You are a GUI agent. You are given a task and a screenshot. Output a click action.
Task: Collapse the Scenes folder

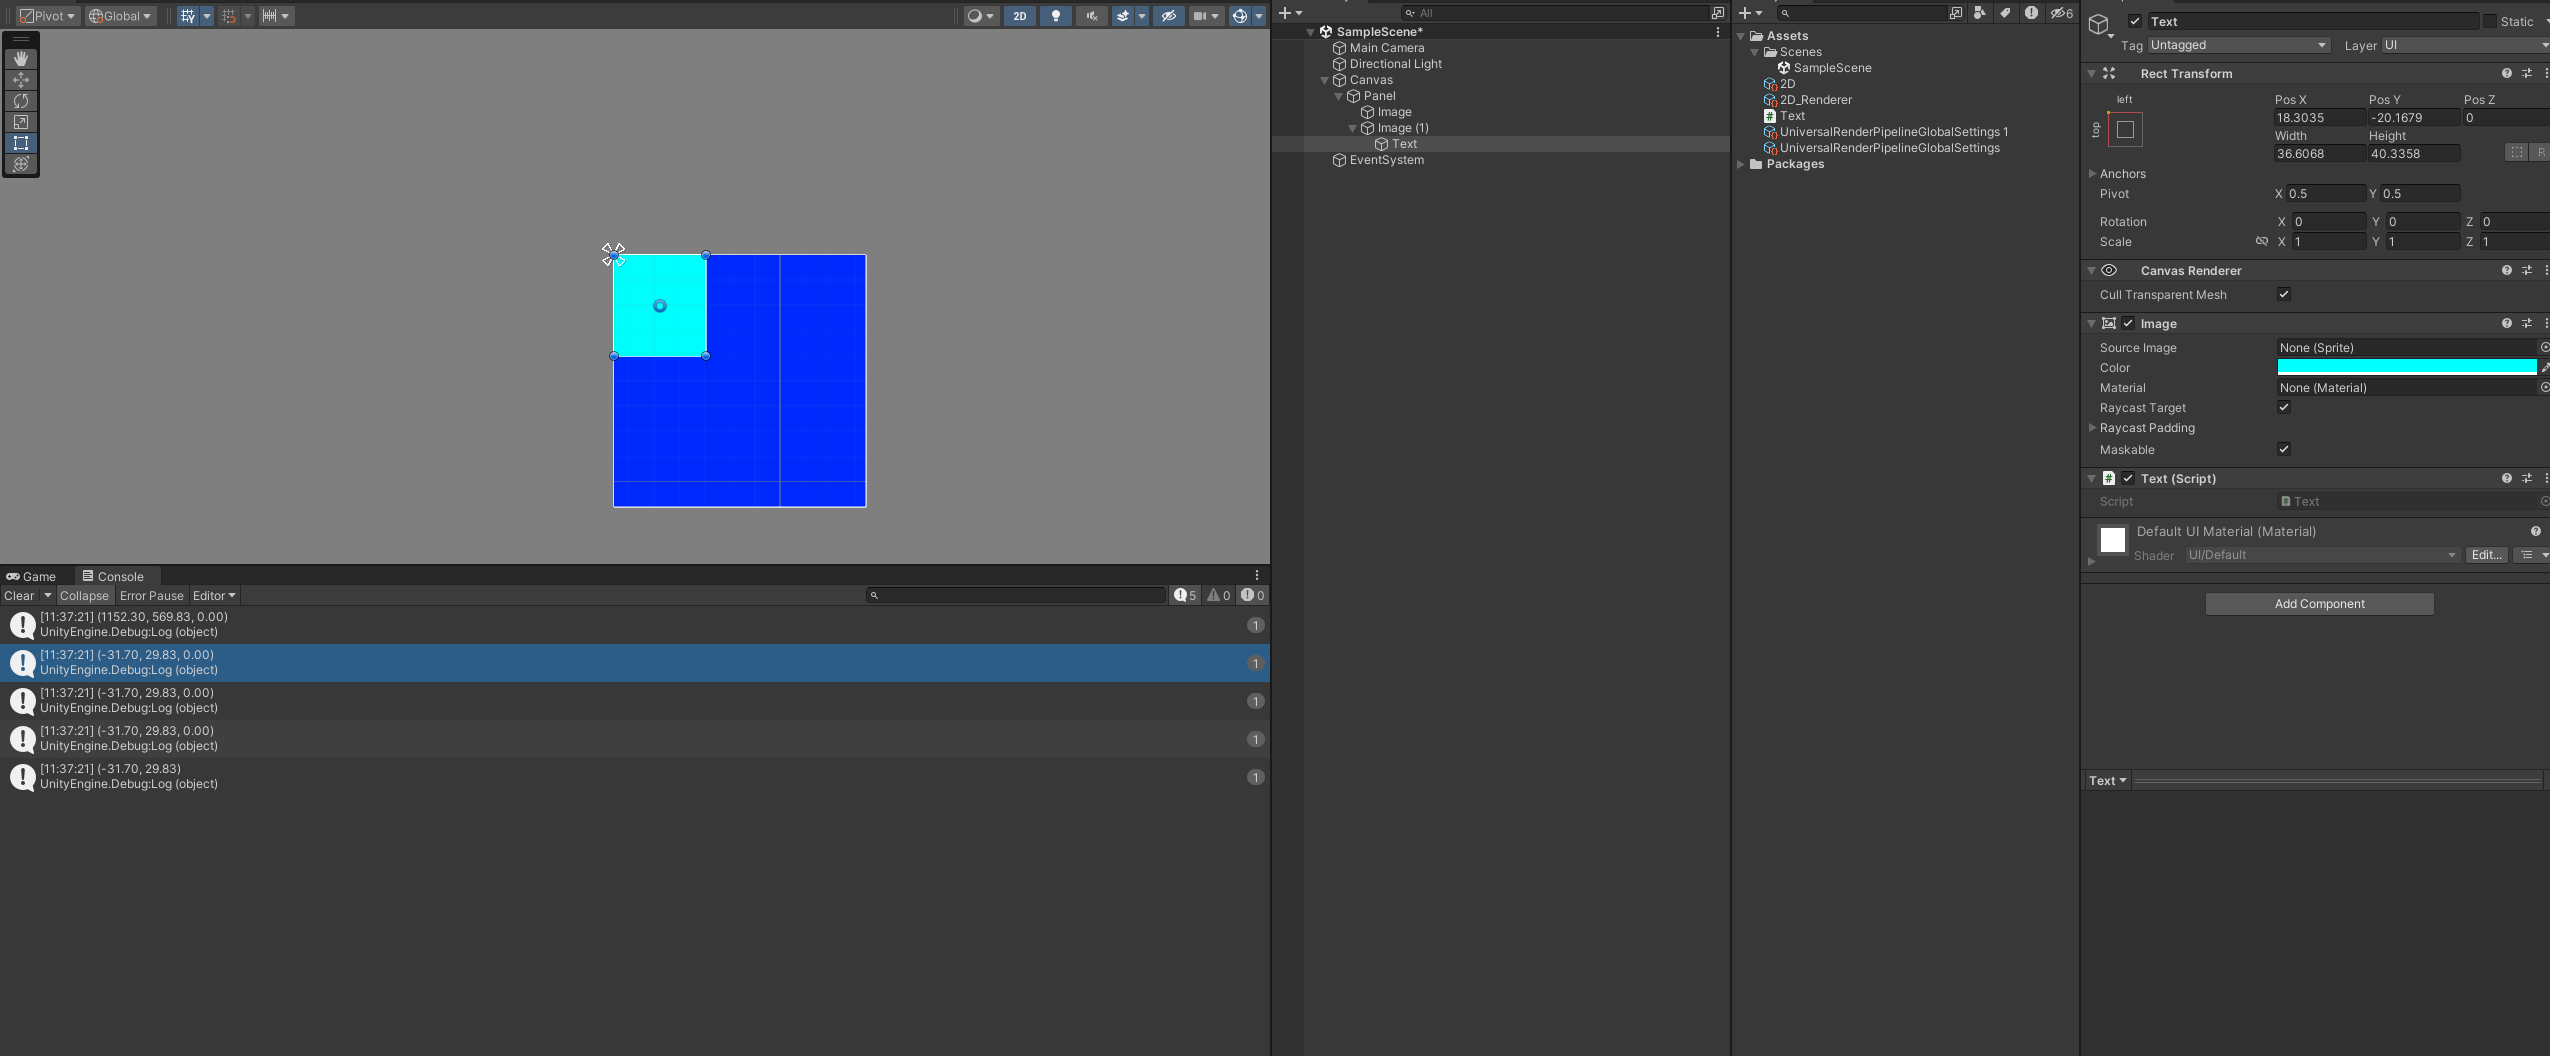point(1755,52)
